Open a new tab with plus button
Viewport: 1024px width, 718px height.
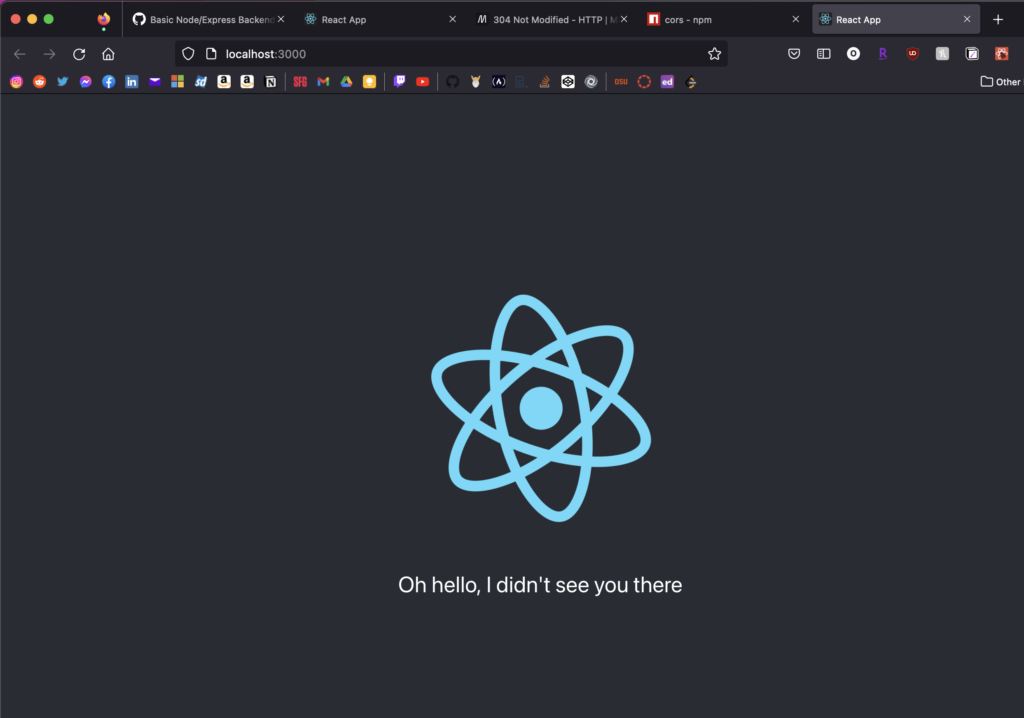[x=998, y=20]
